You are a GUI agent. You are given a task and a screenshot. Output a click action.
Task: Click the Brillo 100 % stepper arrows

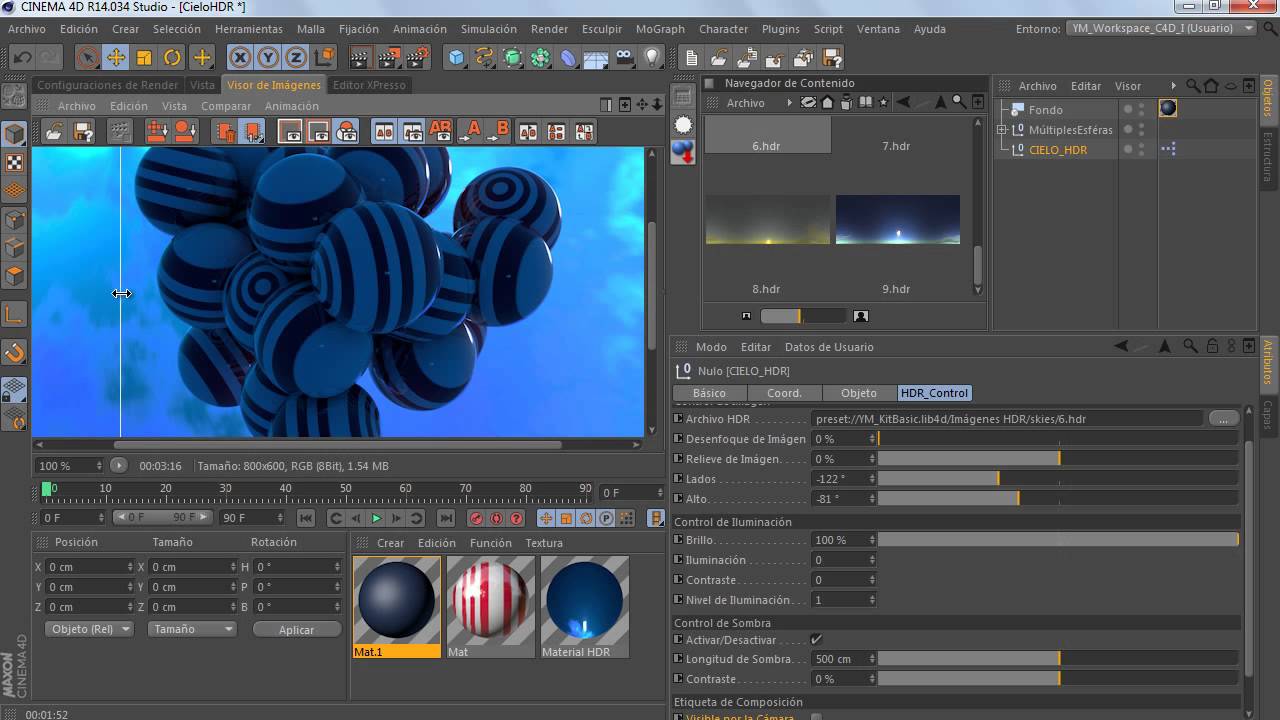pyautogui.click(x=873, y=539)
